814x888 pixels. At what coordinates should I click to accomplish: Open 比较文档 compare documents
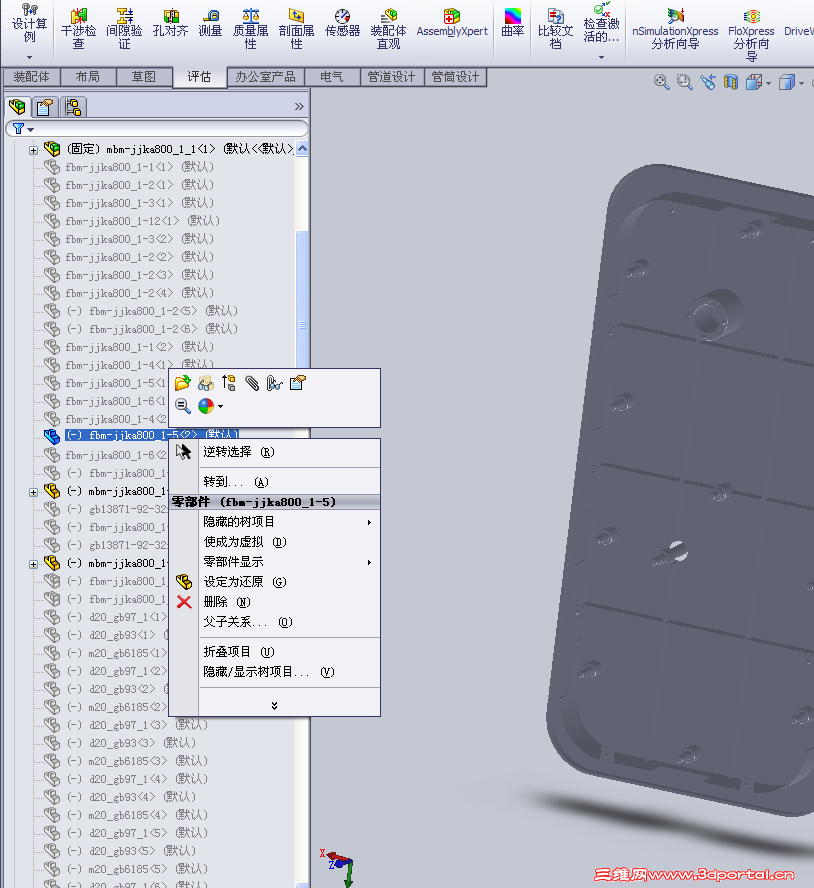click(x=555, y=28)
